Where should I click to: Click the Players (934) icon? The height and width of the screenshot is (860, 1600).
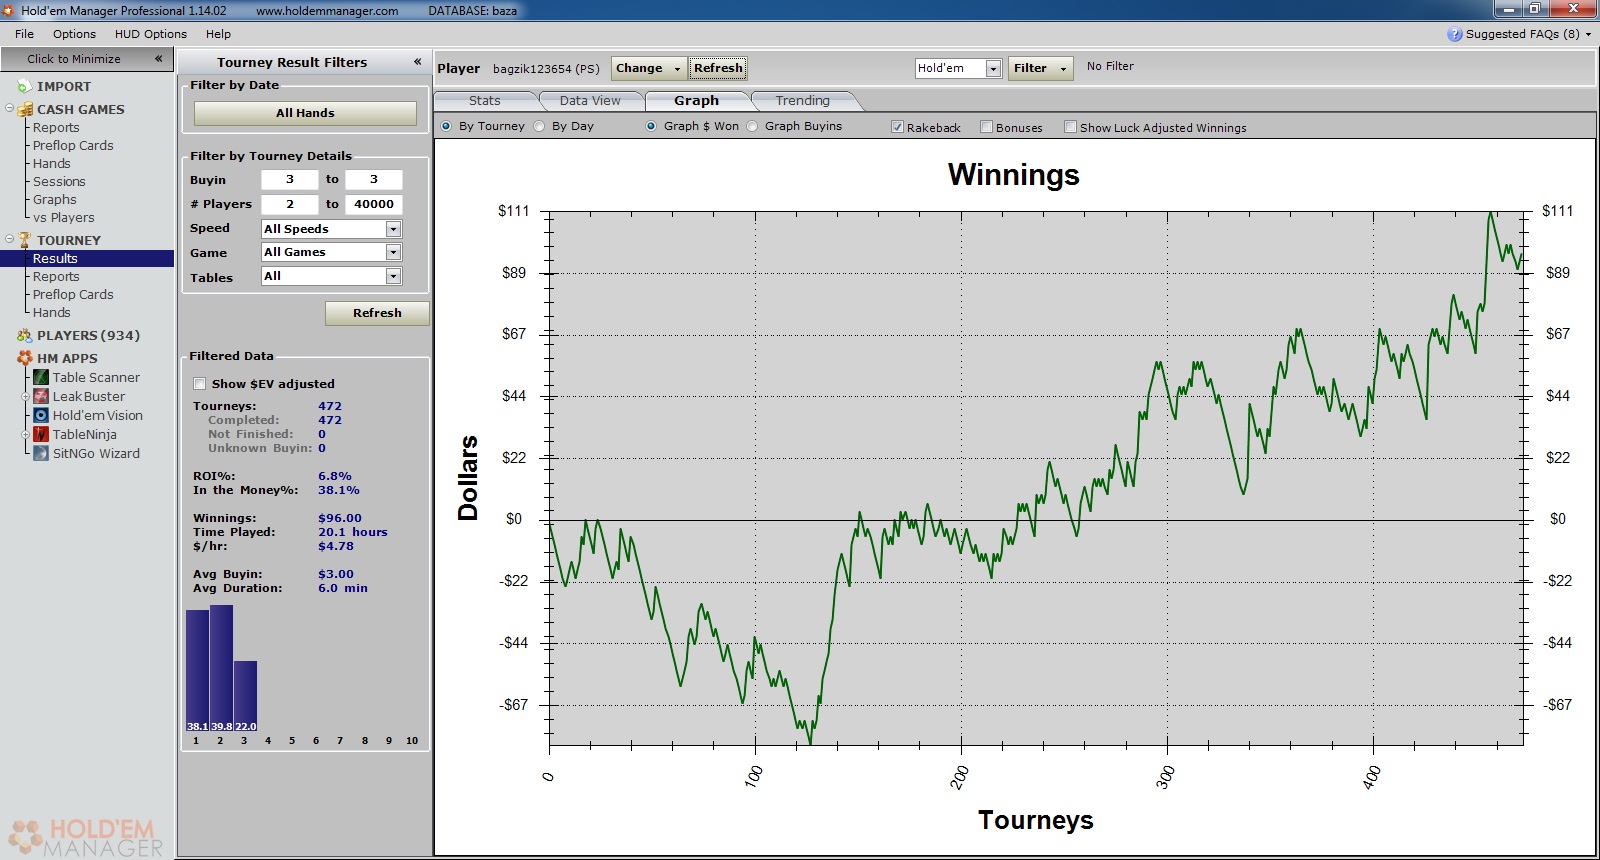click(x=24, y=336)
